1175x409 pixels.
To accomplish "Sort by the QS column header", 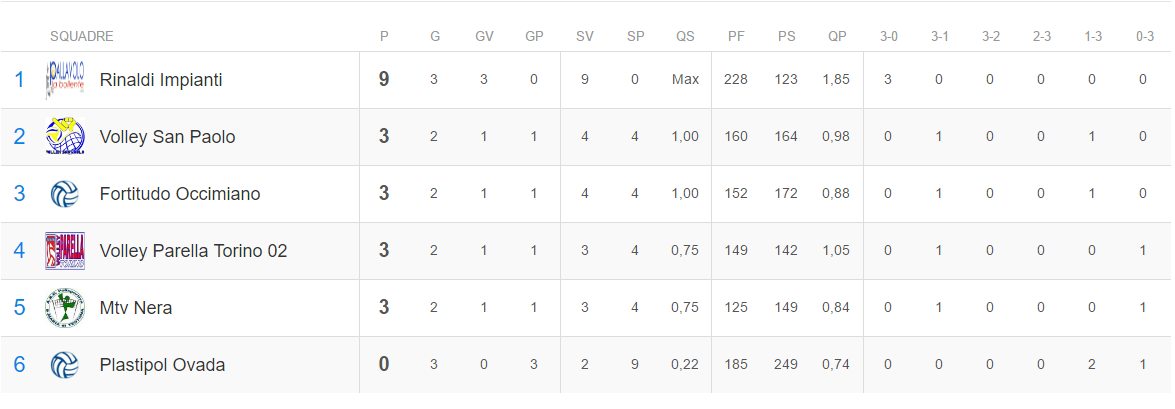I will 685,36.
